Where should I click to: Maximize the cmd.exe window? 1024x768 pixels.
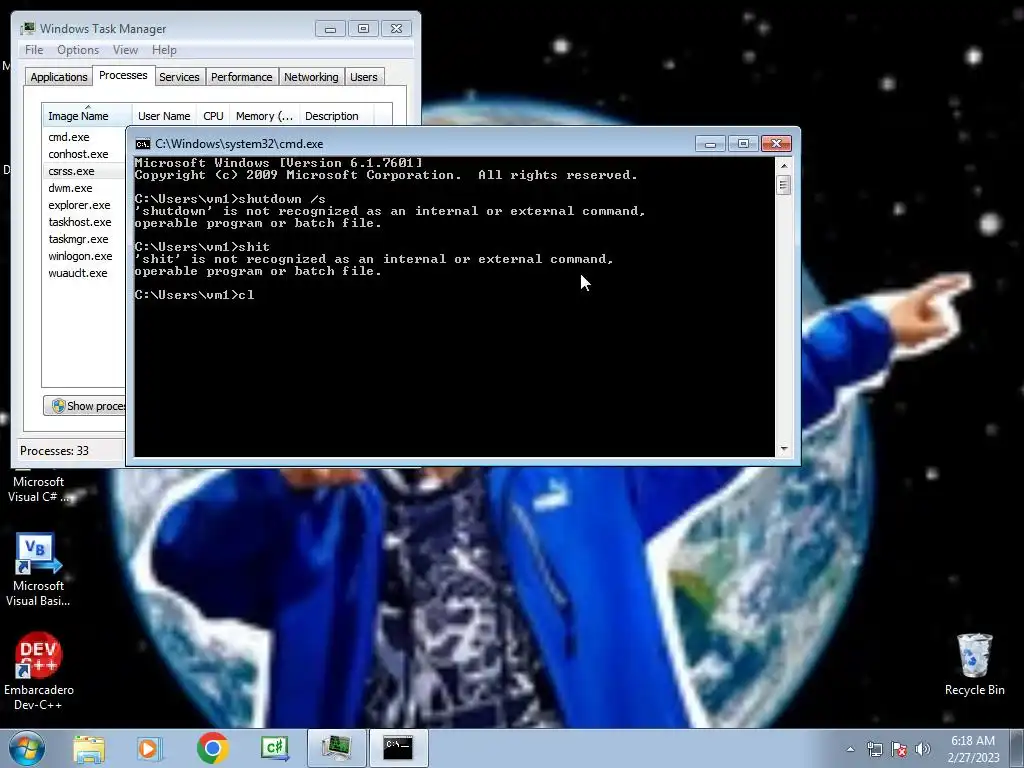coord(743,144)
